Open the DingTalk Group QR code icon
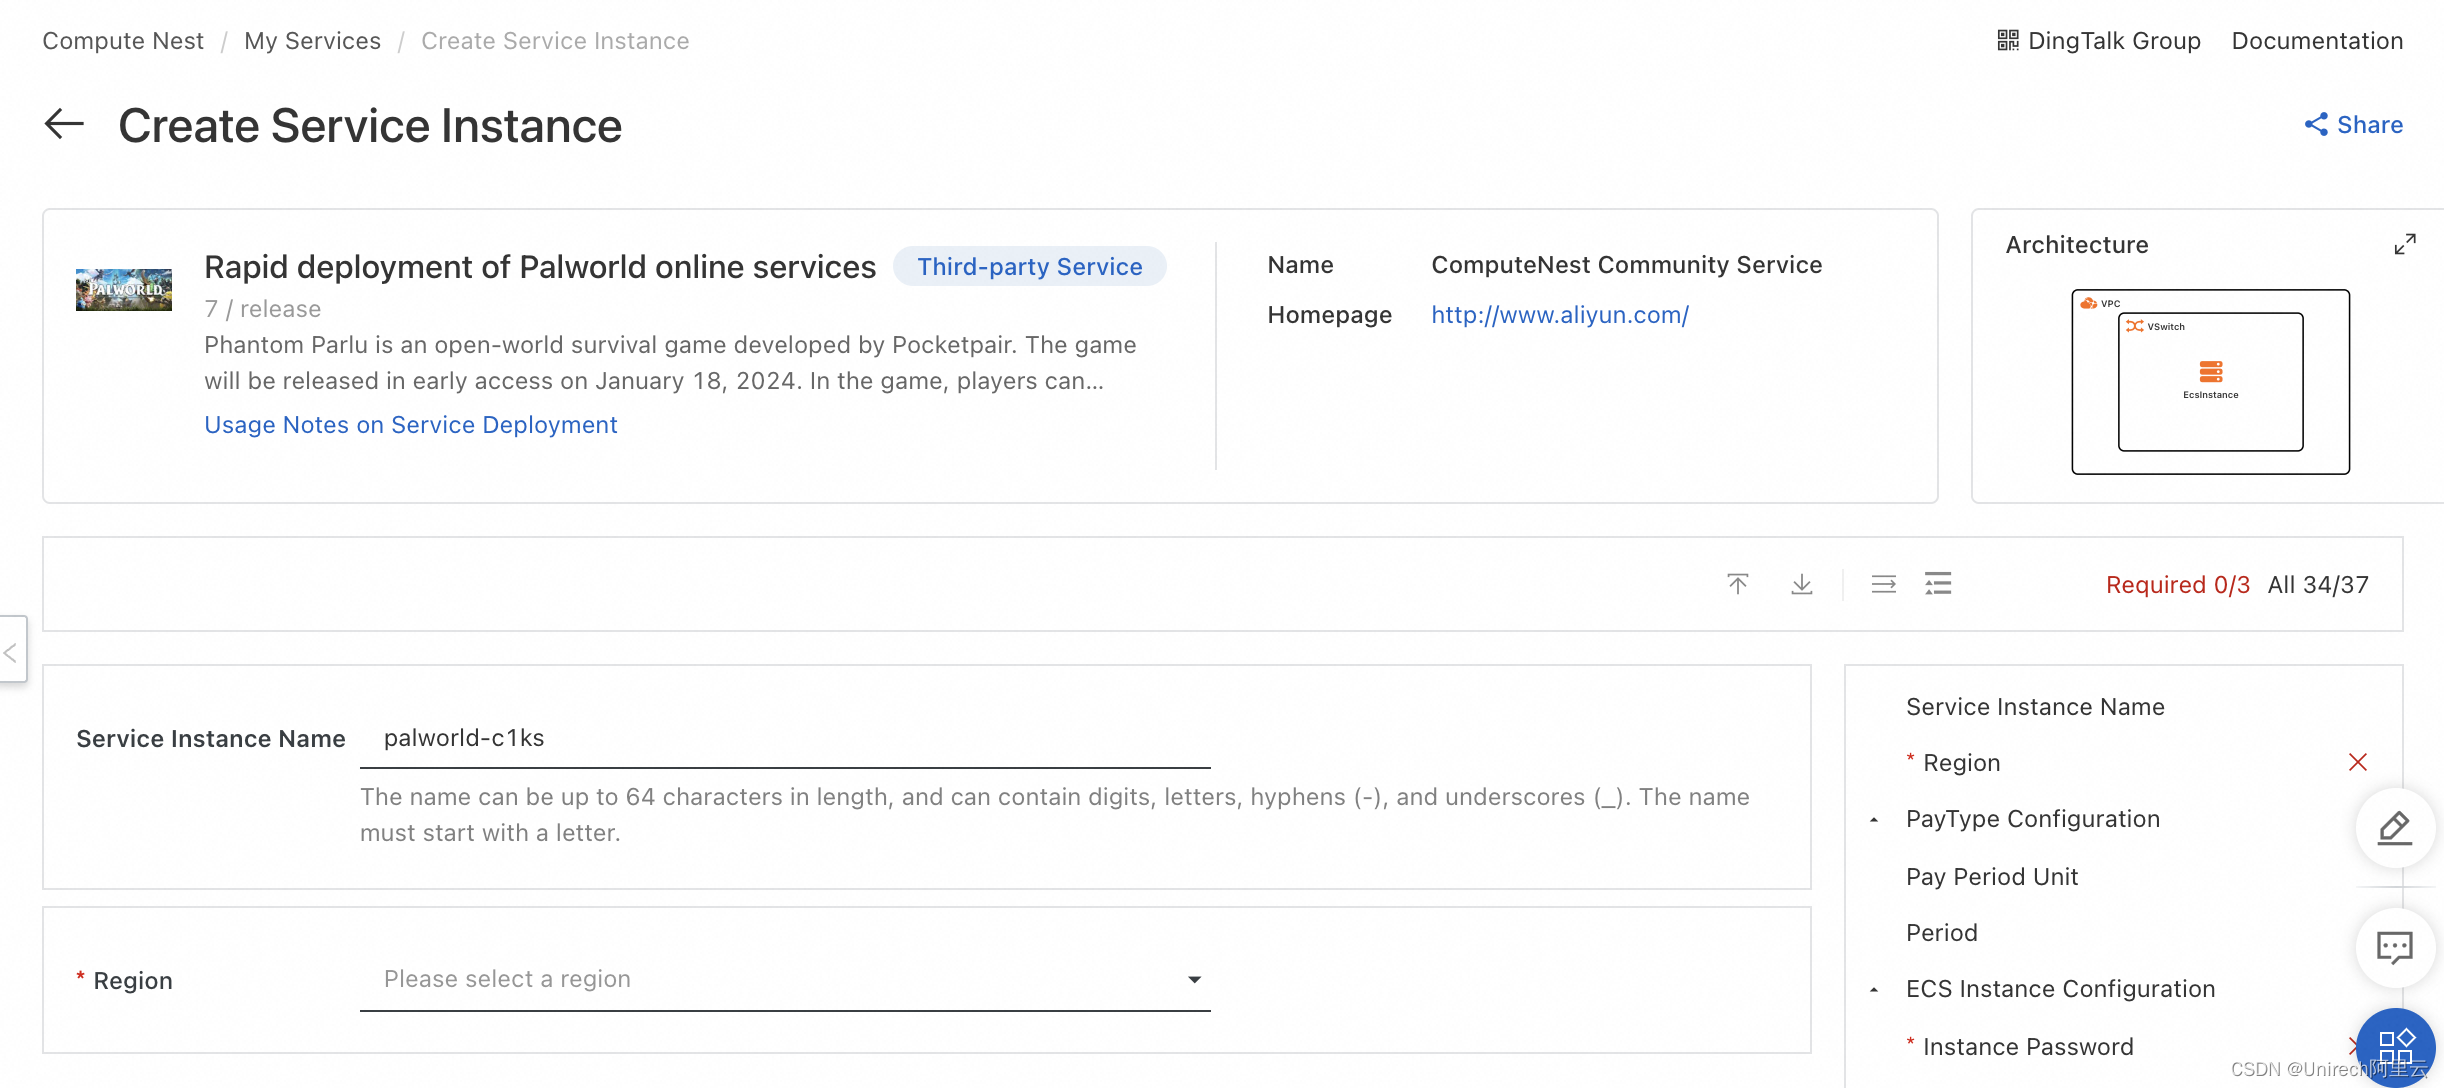Screen dimensions: 2444x1088 point(2007,41)
